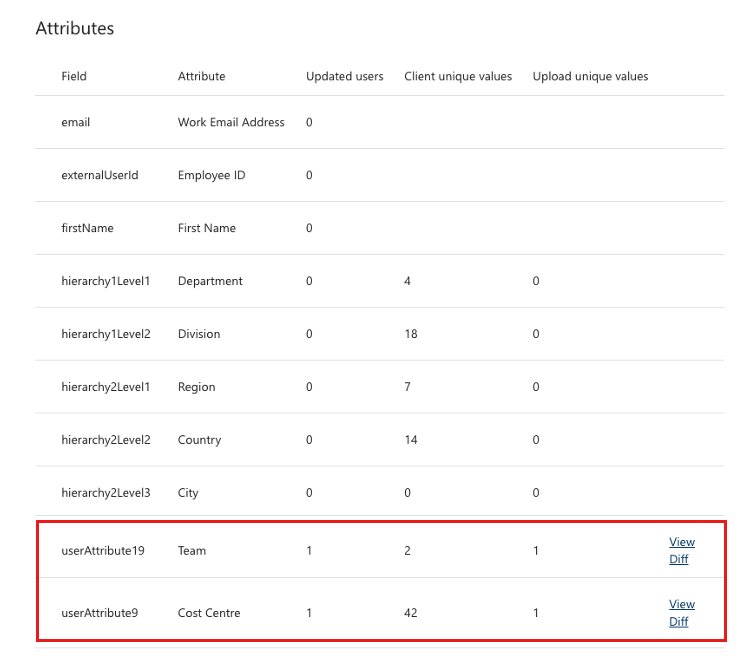
Task: Select the Upload unique values header
Action: pyautogui.click(x=590, y=76)
